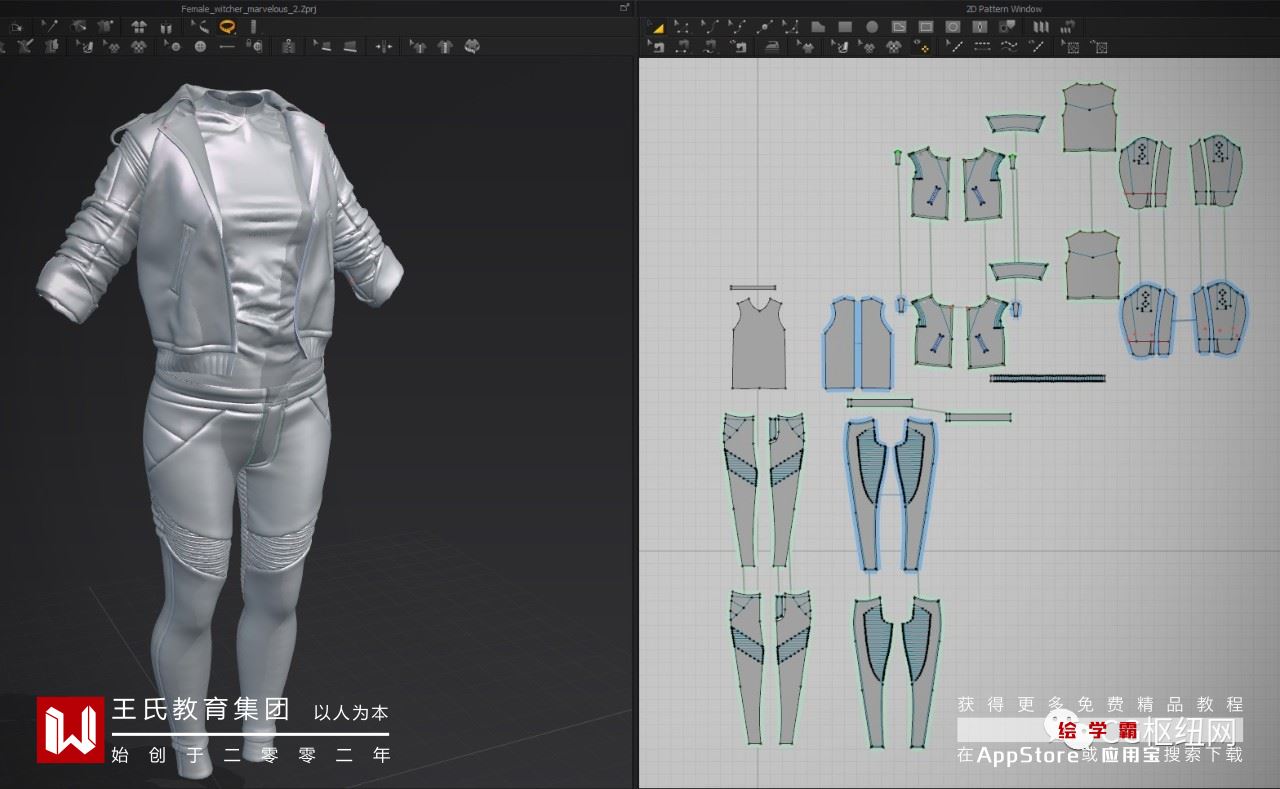The image size is (1280, 789).
Task: Activate the Steam iron tool
Action: (771, 46)
